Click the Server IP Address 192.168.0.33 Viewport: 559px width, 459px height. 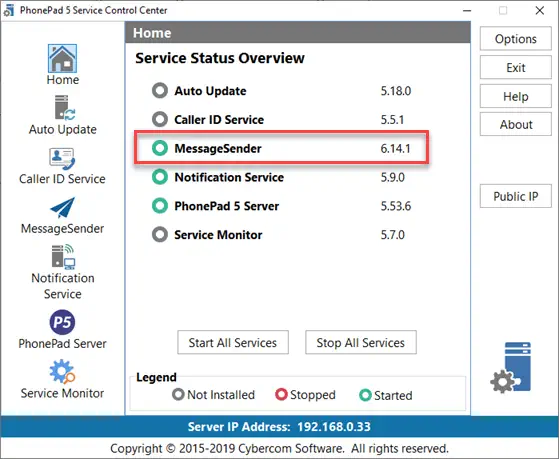click(x=279, y=427)
